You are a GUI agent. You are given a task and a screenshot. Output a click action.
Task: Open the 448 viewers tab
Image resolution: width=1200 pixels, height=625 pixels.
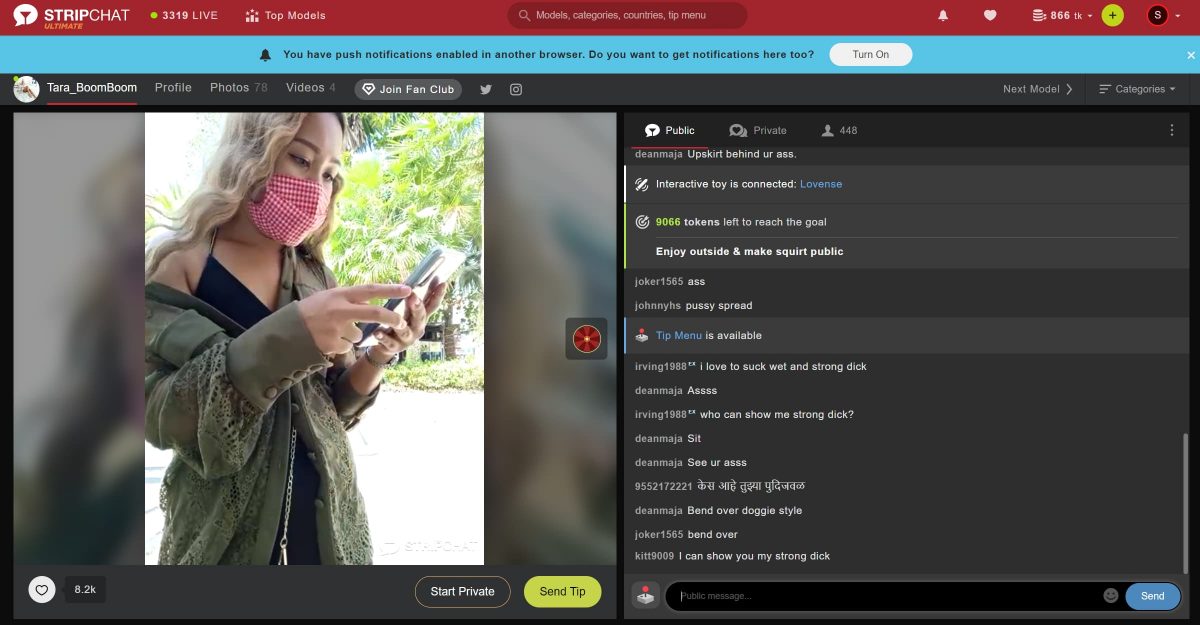pyautogui.click(x=839, y=130)
